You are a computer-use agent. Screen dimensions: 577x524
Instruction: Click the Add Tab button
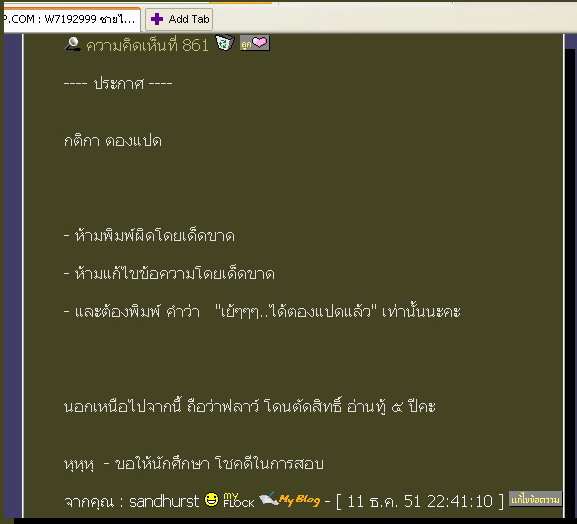pyautogui.click(x=179, y=20)
